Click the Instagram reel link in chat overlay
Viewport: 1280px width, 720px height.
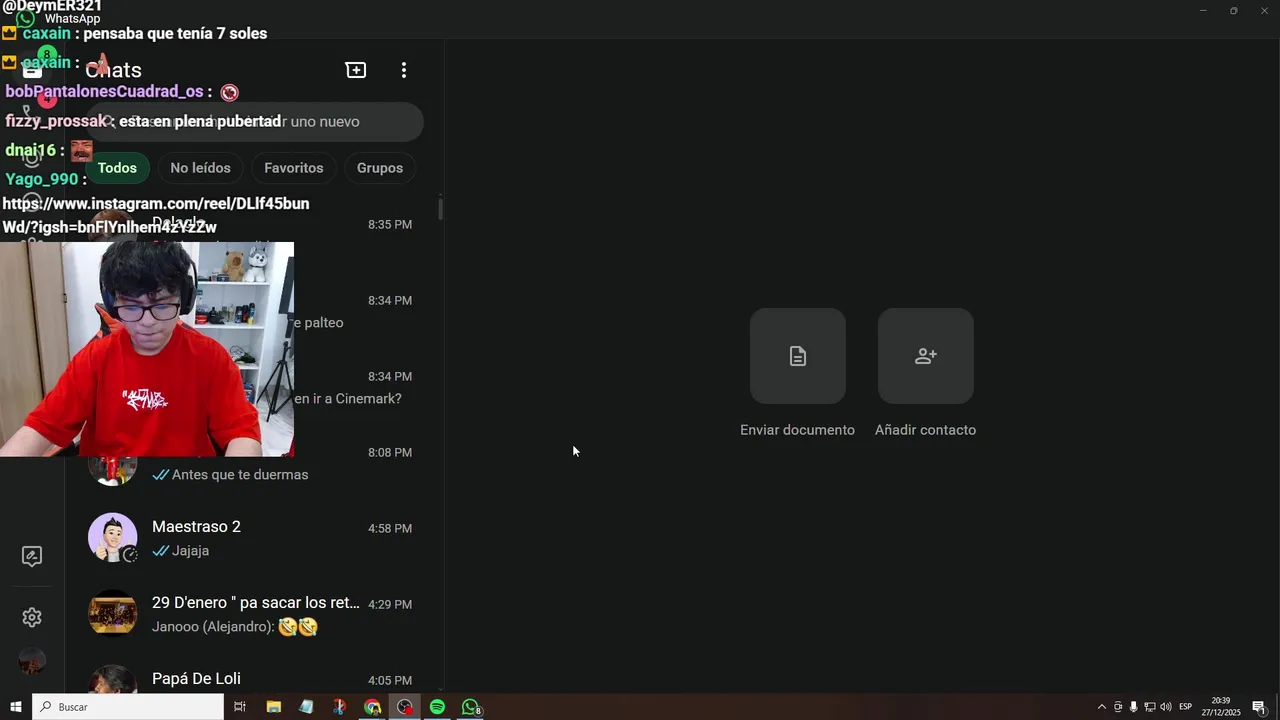pos(156,215)
